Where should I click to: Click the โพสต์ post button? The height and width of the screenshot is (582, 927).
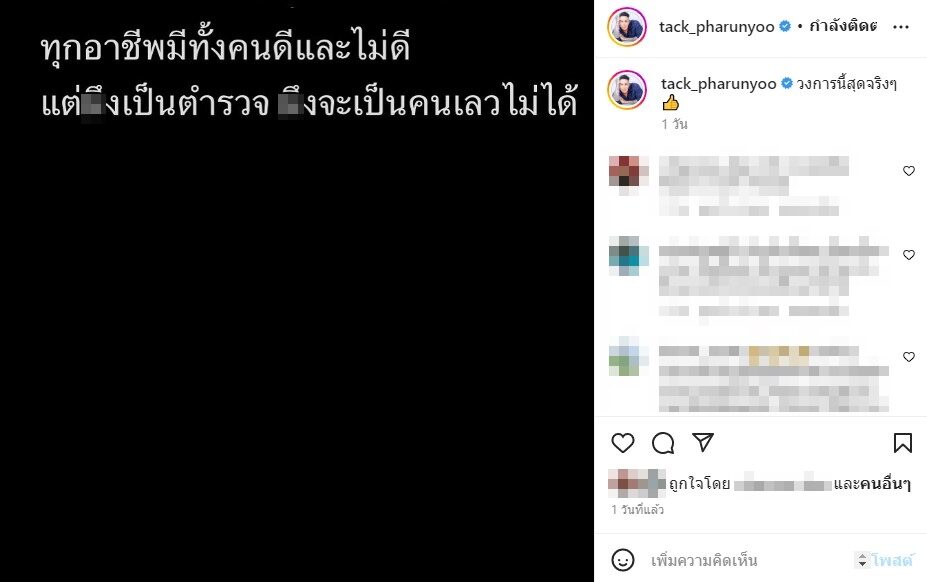892,560
